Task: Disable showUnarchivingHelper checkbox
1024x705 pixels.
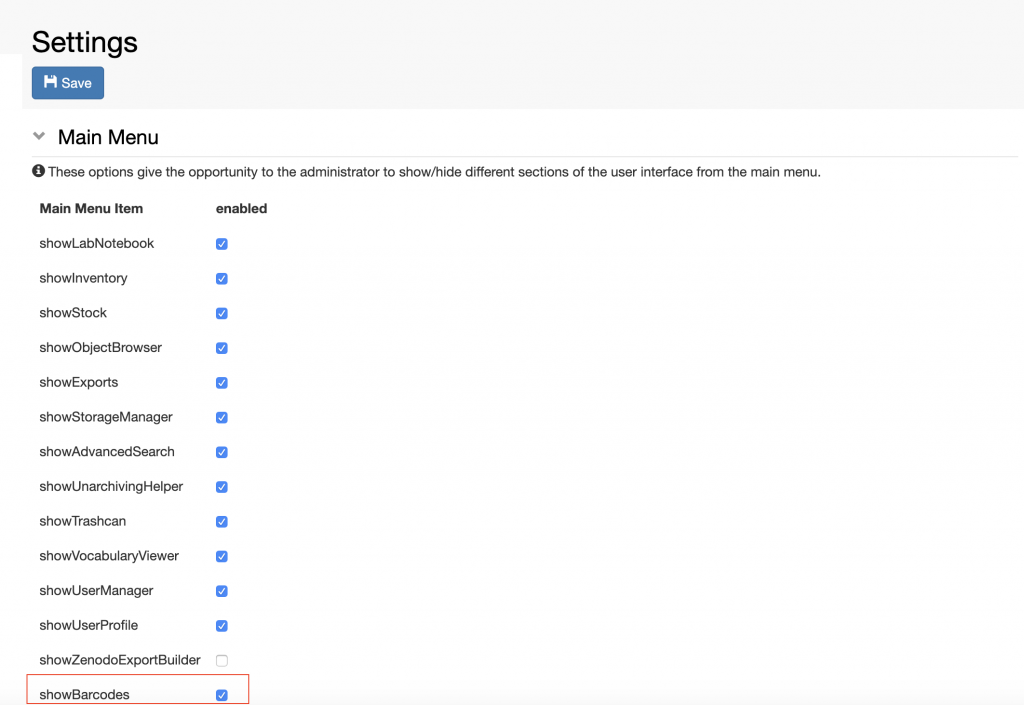Action: click(222, 487)
